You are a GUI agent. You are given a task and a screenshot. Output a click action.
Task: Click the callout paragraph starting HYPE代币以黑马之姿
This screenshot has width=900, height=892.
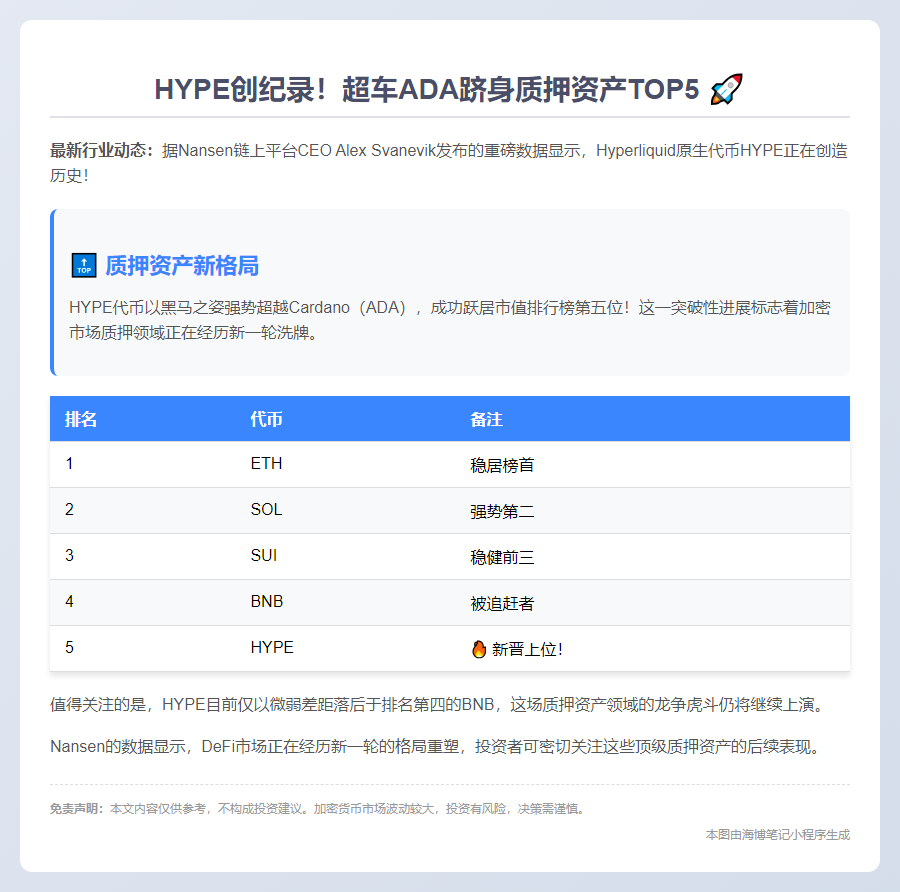click(x=450, y=320)
